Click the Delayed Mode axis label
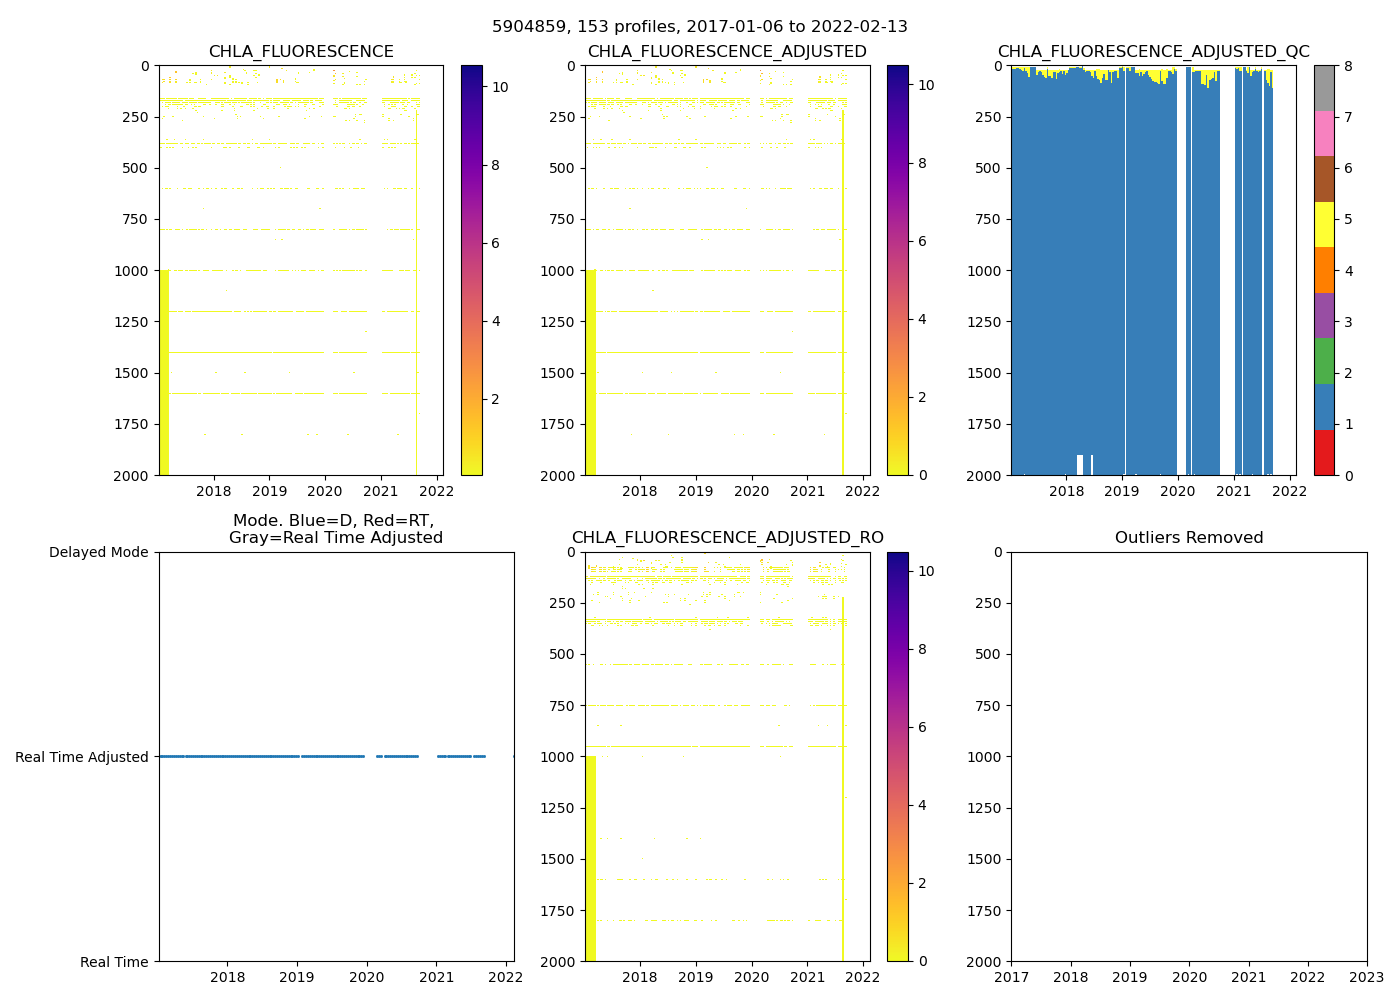Image resolution: width=1400 pixels, height=1000 pixels. click(x=98, y=552)
